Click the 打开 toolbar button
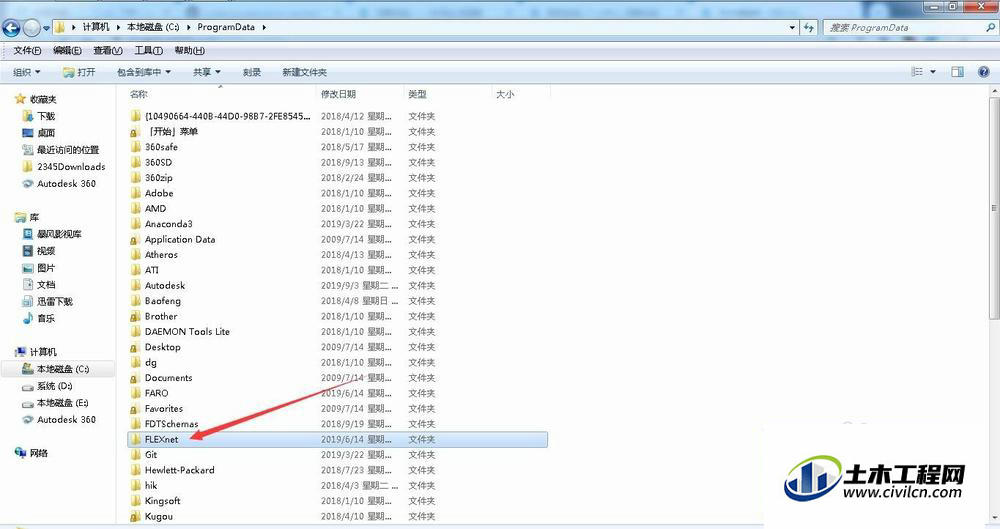 coord(79,72)
